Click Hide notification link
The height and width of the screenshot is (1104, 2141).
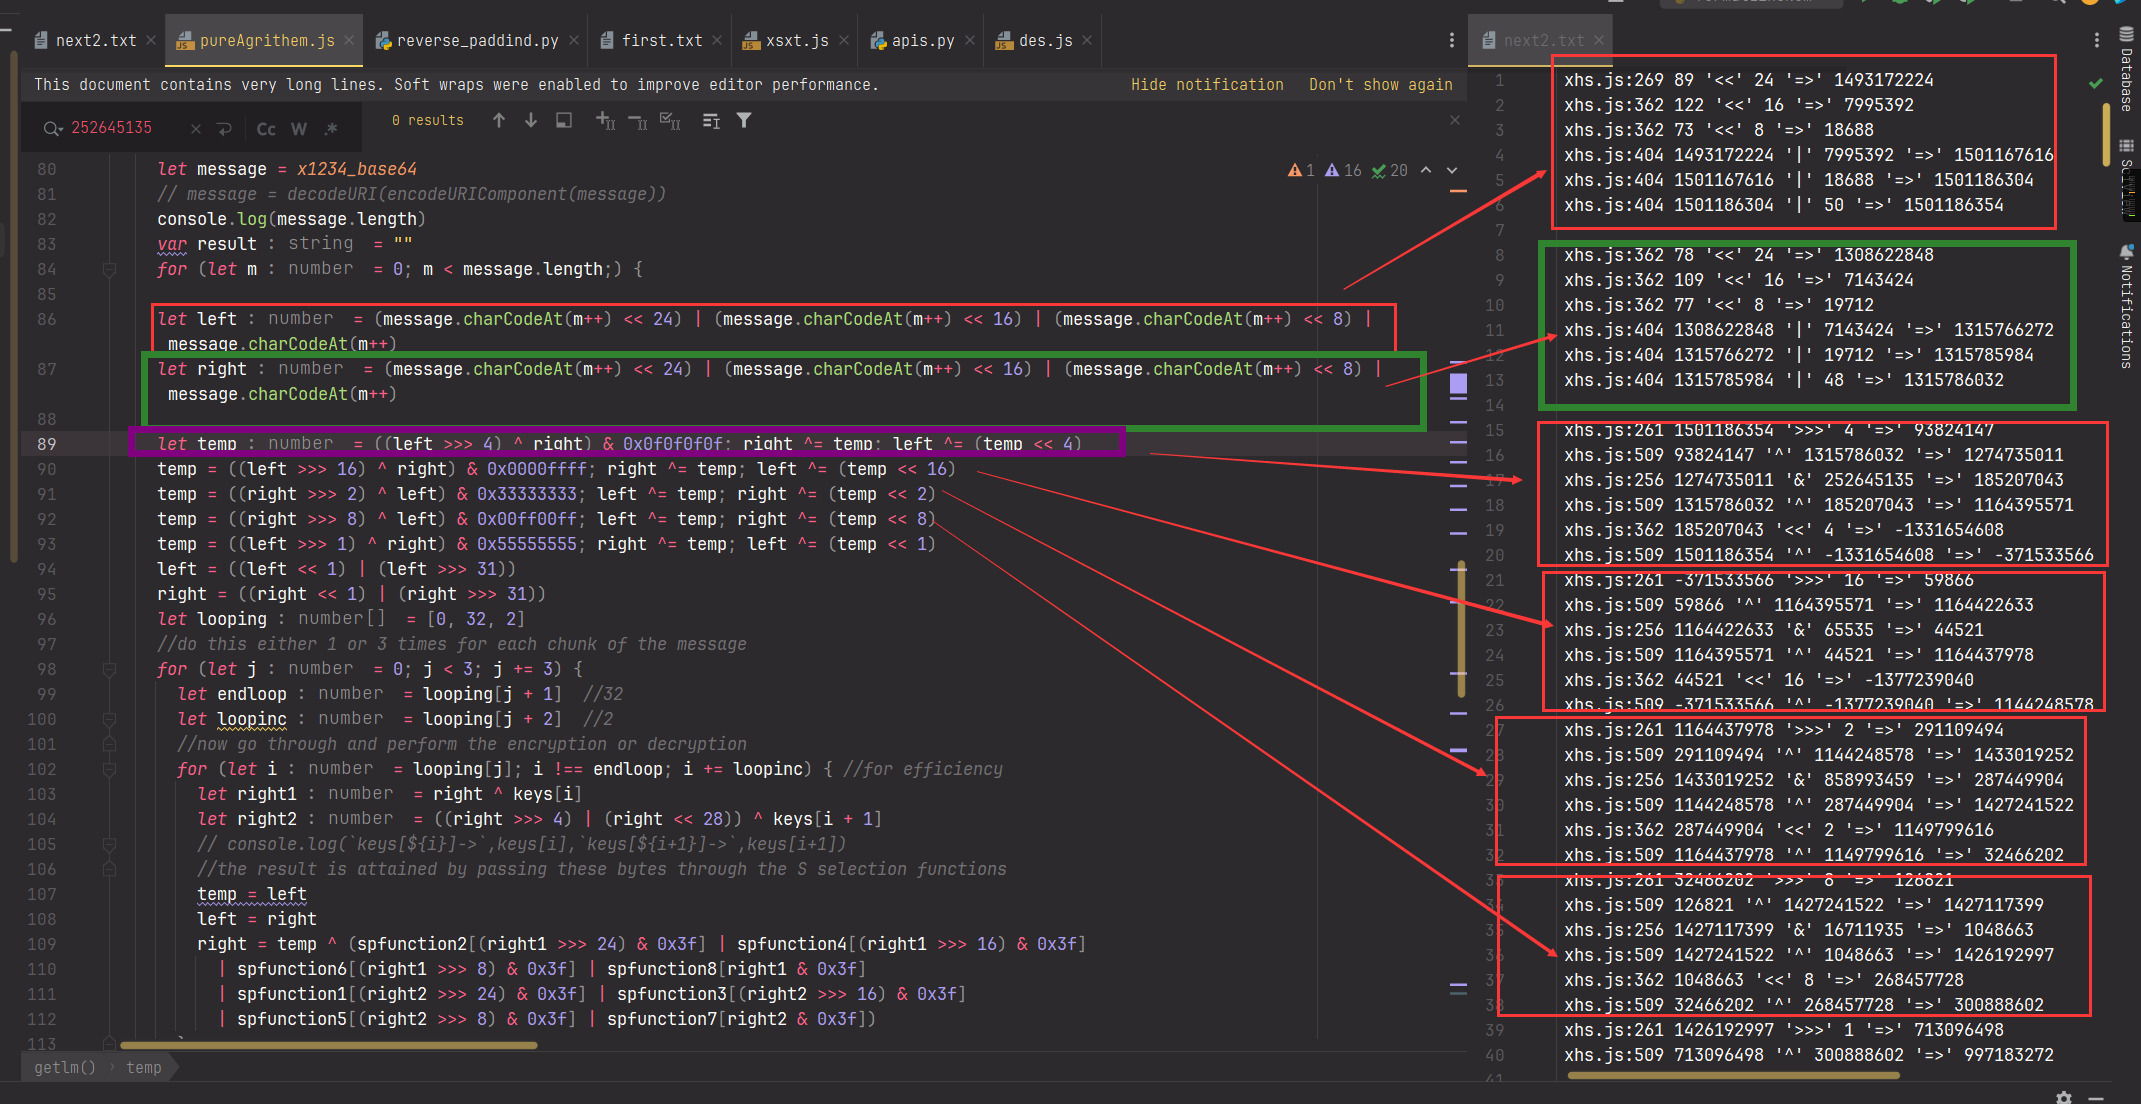pos(1206,85)
